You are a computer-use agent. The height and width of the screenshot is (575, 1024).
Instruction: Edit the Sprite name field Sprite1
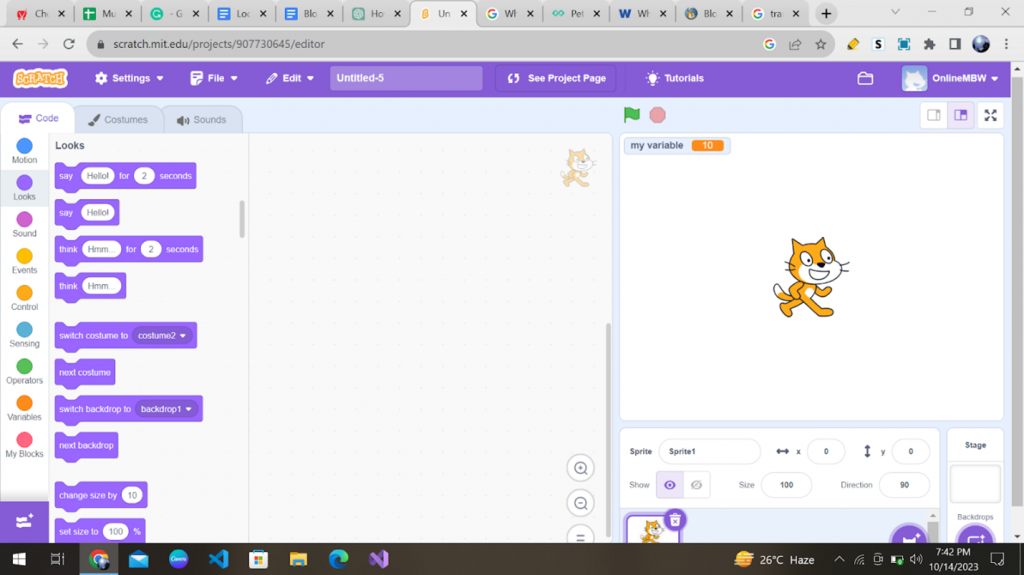[x=710, y=452]
